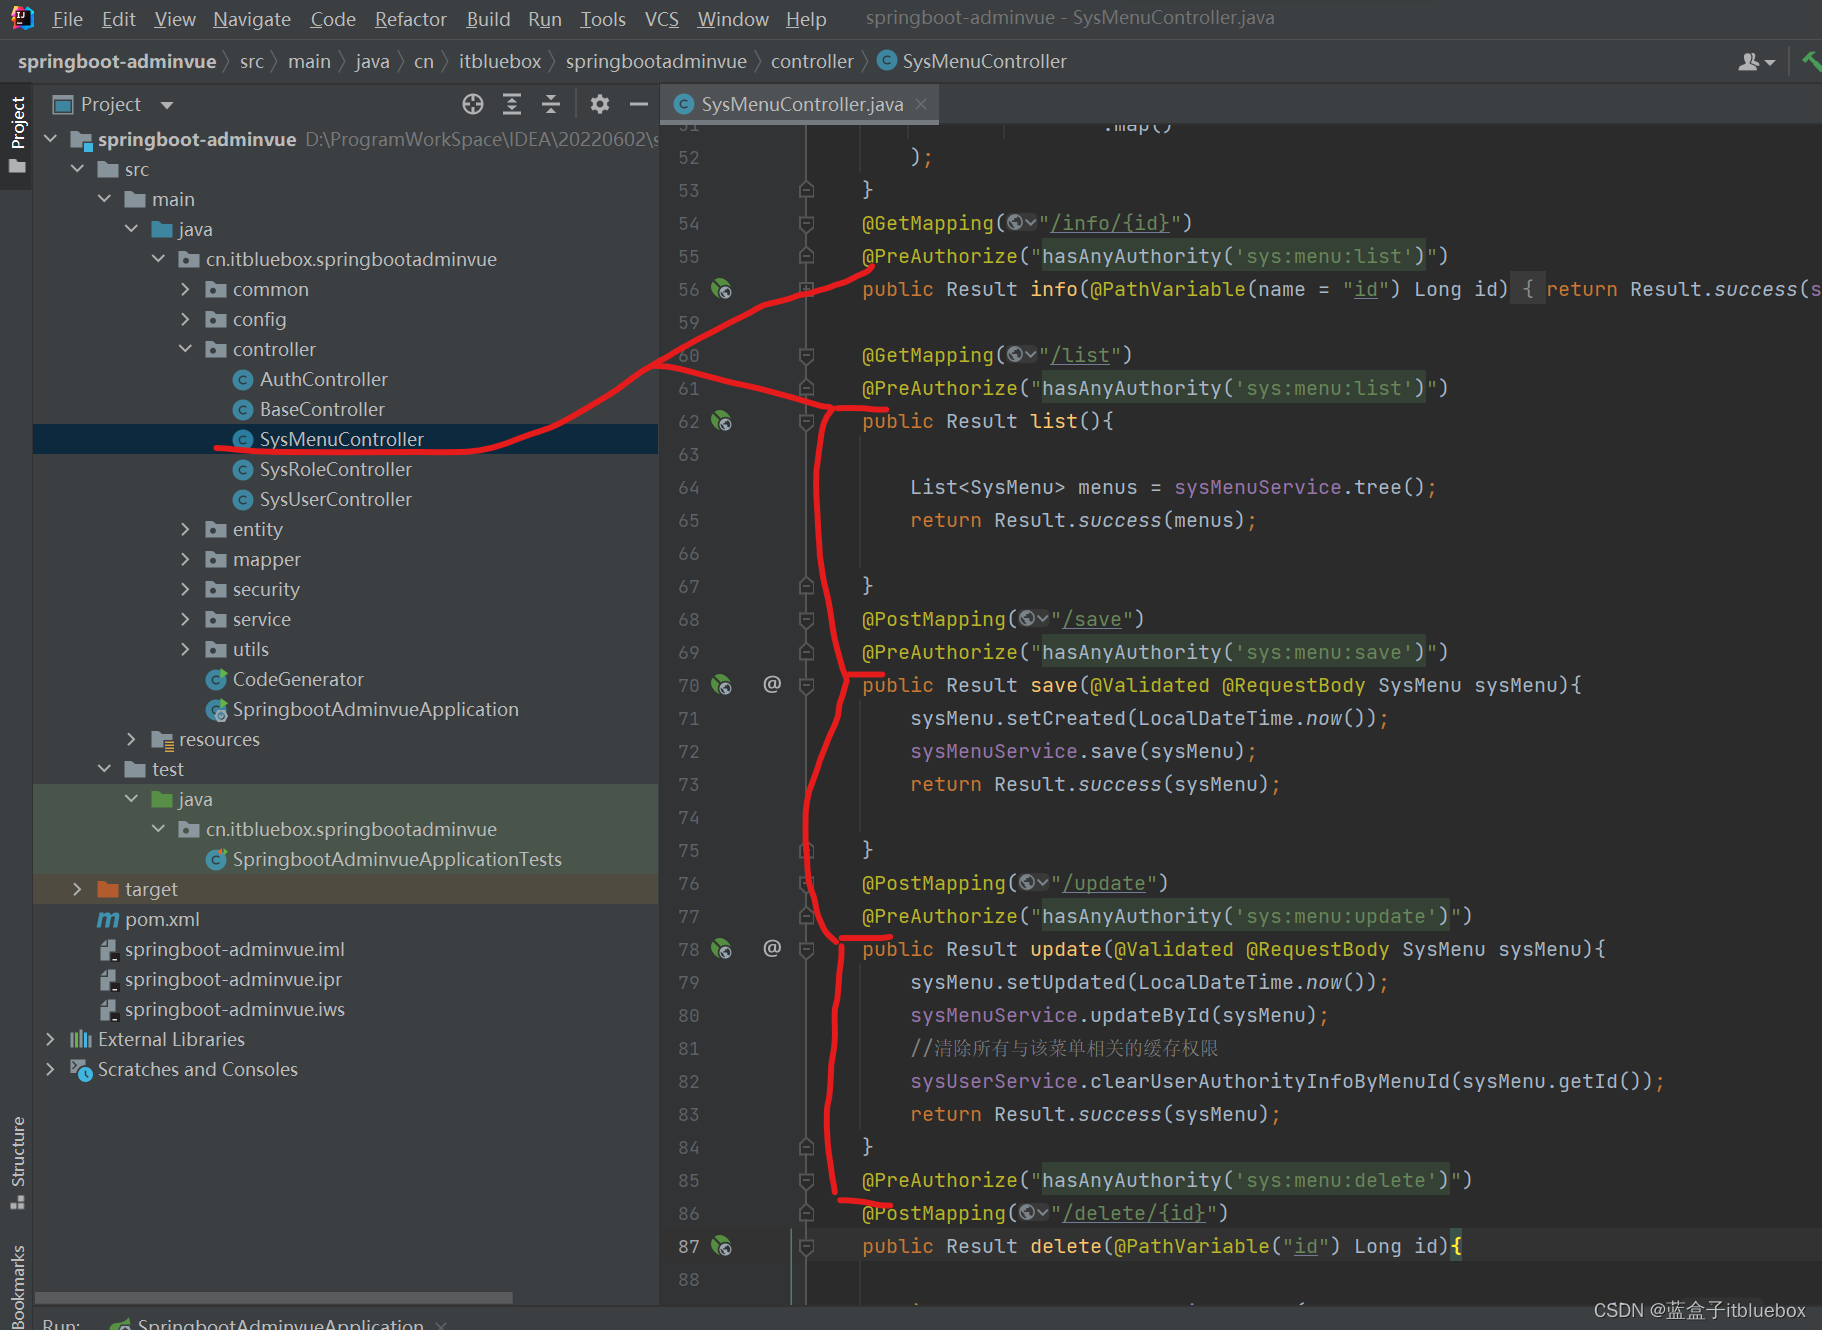Fold the delete() method at line 87

[806, 1246]
